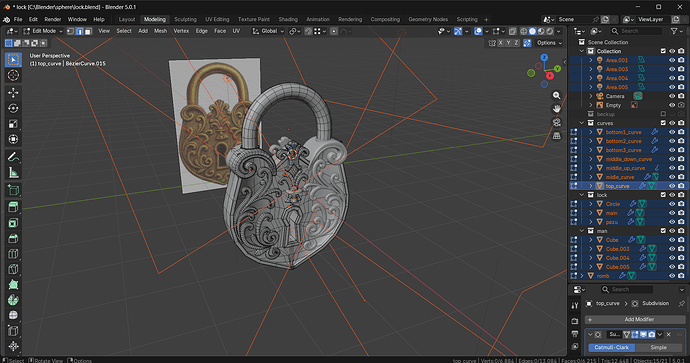Collapse the Subdivision modifier panel

tap(590, 334)
